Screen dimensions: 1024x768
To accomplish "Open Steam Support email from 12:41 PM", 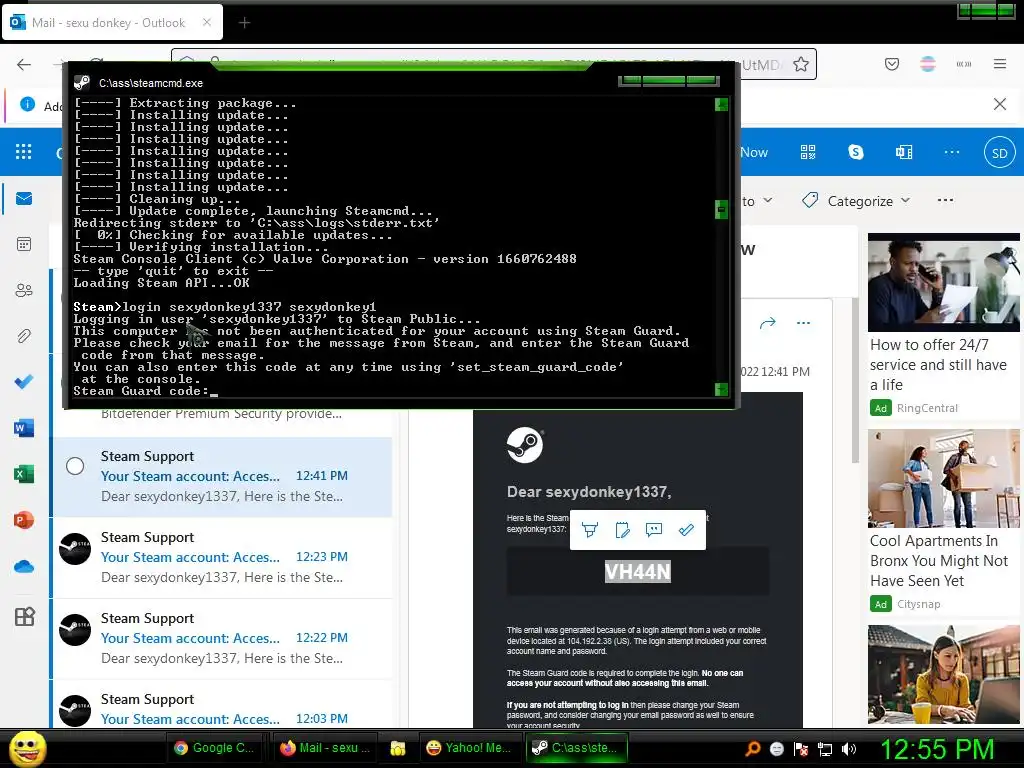I will (x=222, y=476).
